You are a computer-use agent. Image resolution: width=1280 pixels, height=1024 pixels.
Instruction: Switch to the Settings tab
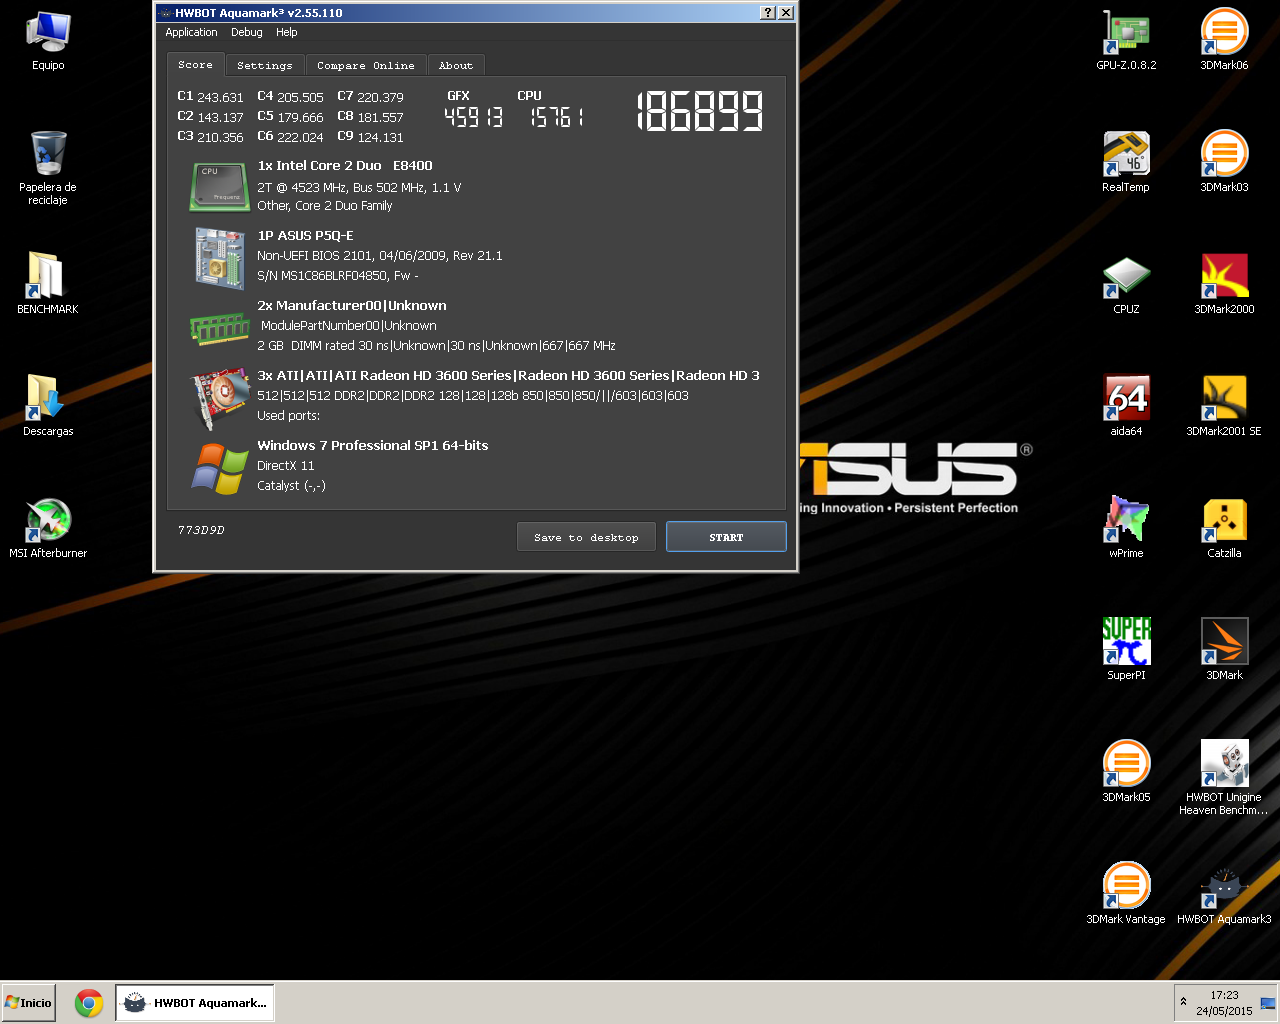pyautogui.click(x=265, y=65)
